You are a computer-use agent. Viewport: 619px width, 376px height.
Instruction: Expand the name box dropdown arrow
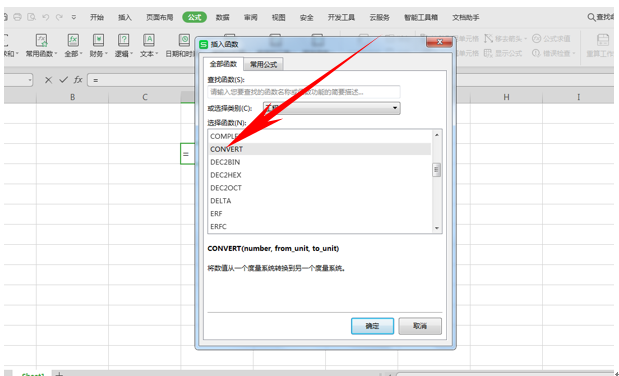pos(30,80)
